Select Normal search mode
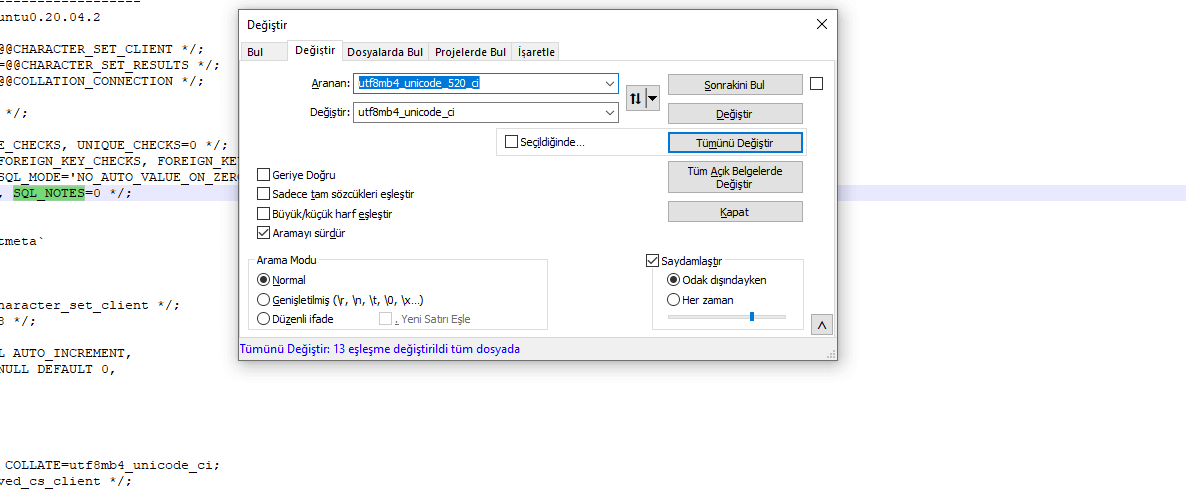This screenshot has width=1186, height=500. 264,280
